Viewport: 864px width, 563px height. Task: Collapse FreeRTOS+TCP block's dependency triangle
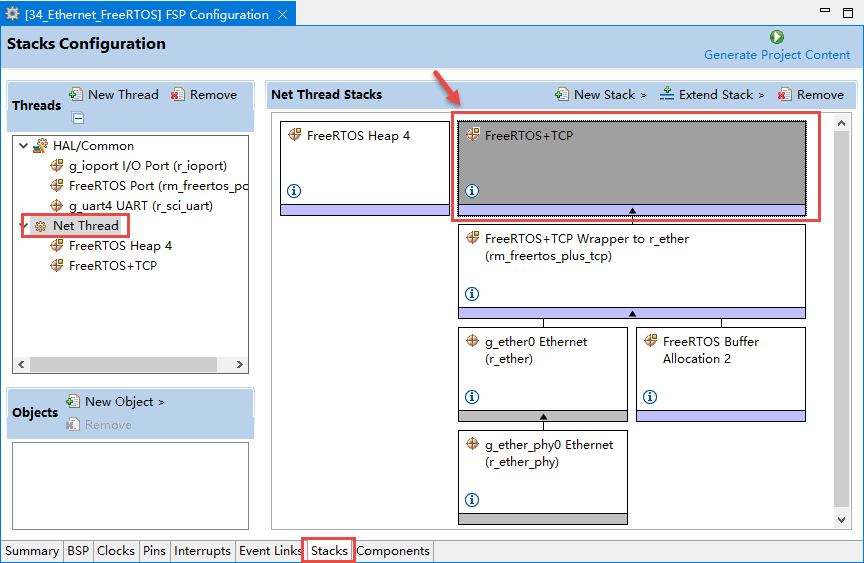[x=633, y=210]
